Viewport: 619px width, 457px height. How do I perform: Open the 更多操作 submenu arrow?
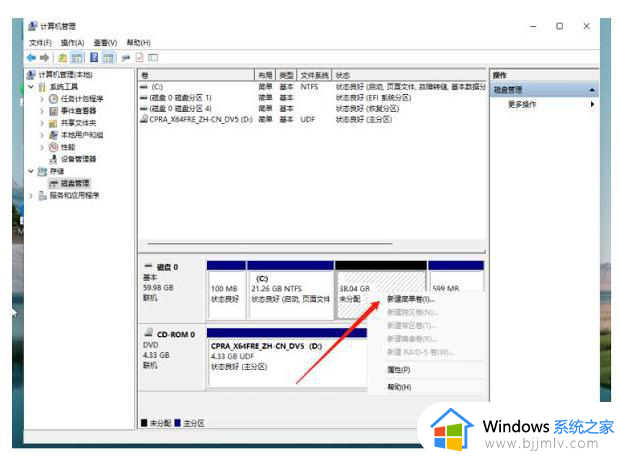(592, 104)
